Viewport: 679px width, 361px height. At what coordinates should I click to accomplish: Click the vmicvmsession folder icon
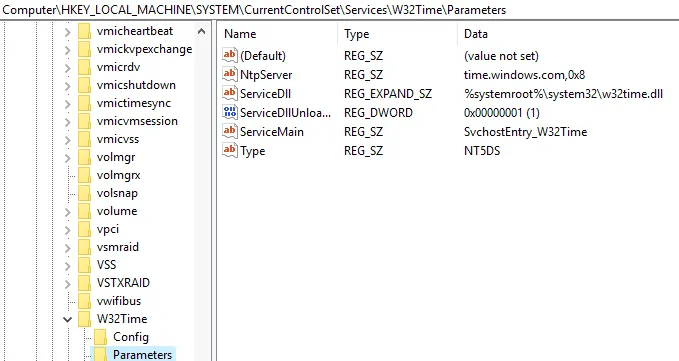coord(84,121)
